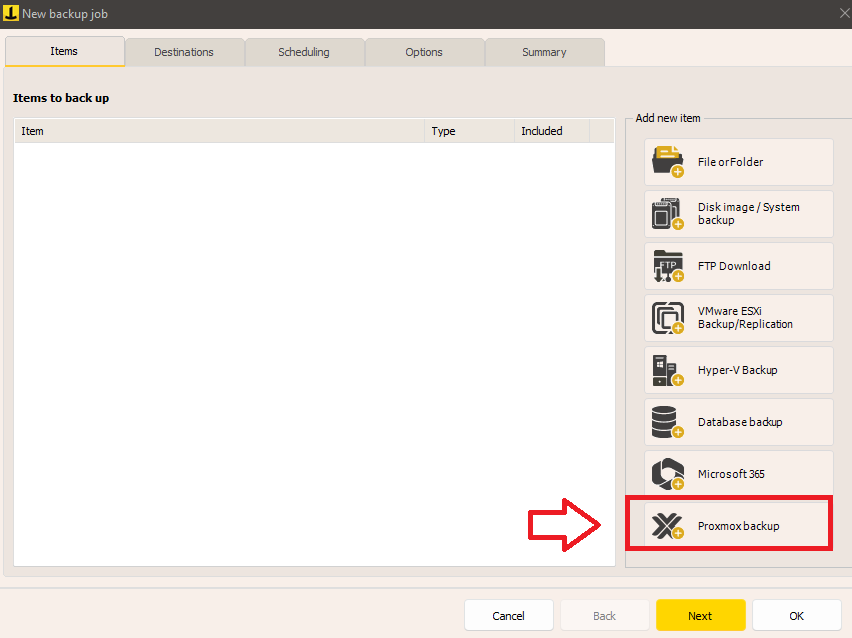
Task: Pick the Hyper-V Backup icon
Action: coord(667,370)
